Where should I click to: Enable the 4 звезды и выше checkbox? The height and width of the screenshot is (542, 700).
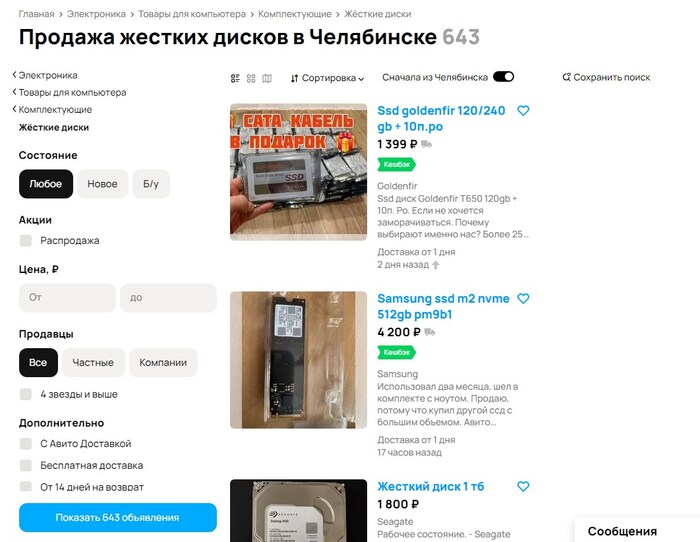coord(26,394)
